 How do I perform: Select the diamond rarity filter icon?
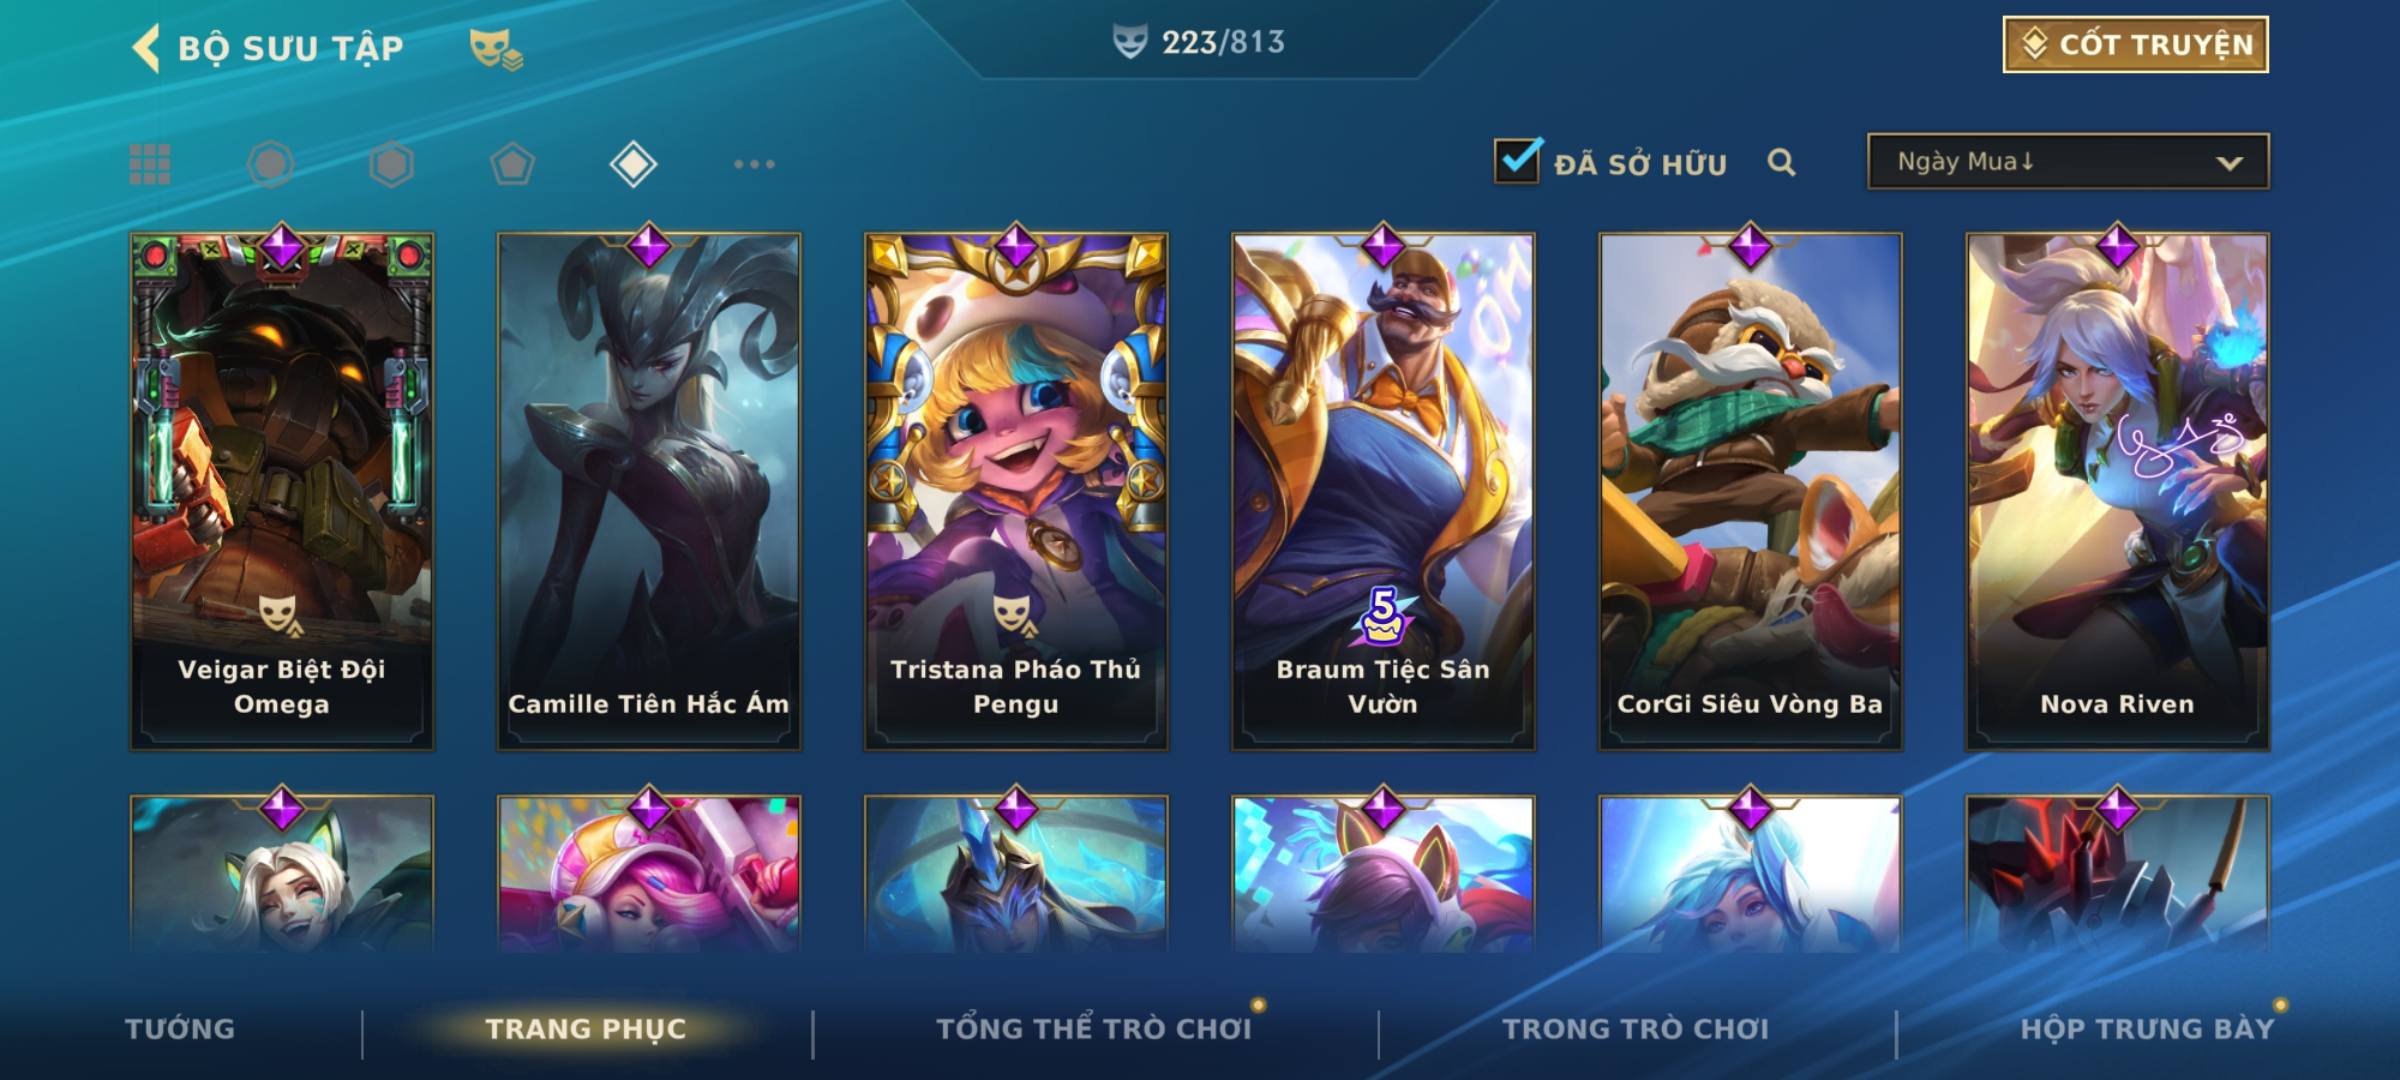[x=633, y=164]
